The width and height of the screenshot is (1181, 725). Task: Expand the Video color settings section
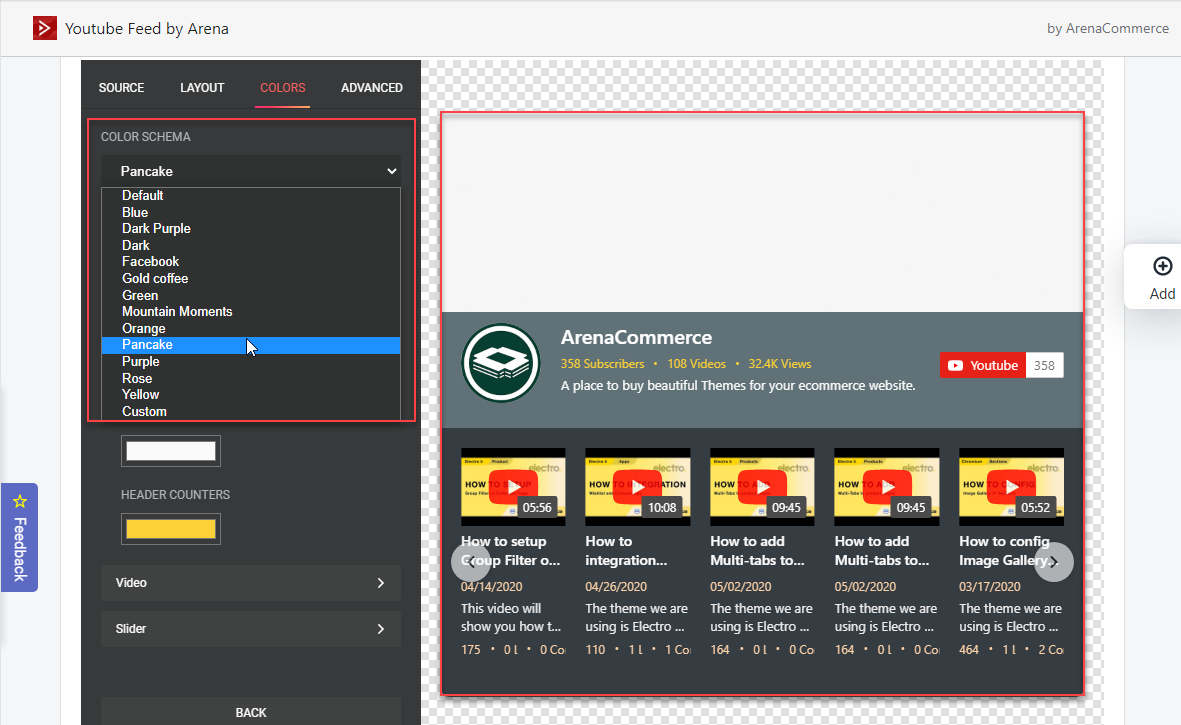click(x=251, y=583)
